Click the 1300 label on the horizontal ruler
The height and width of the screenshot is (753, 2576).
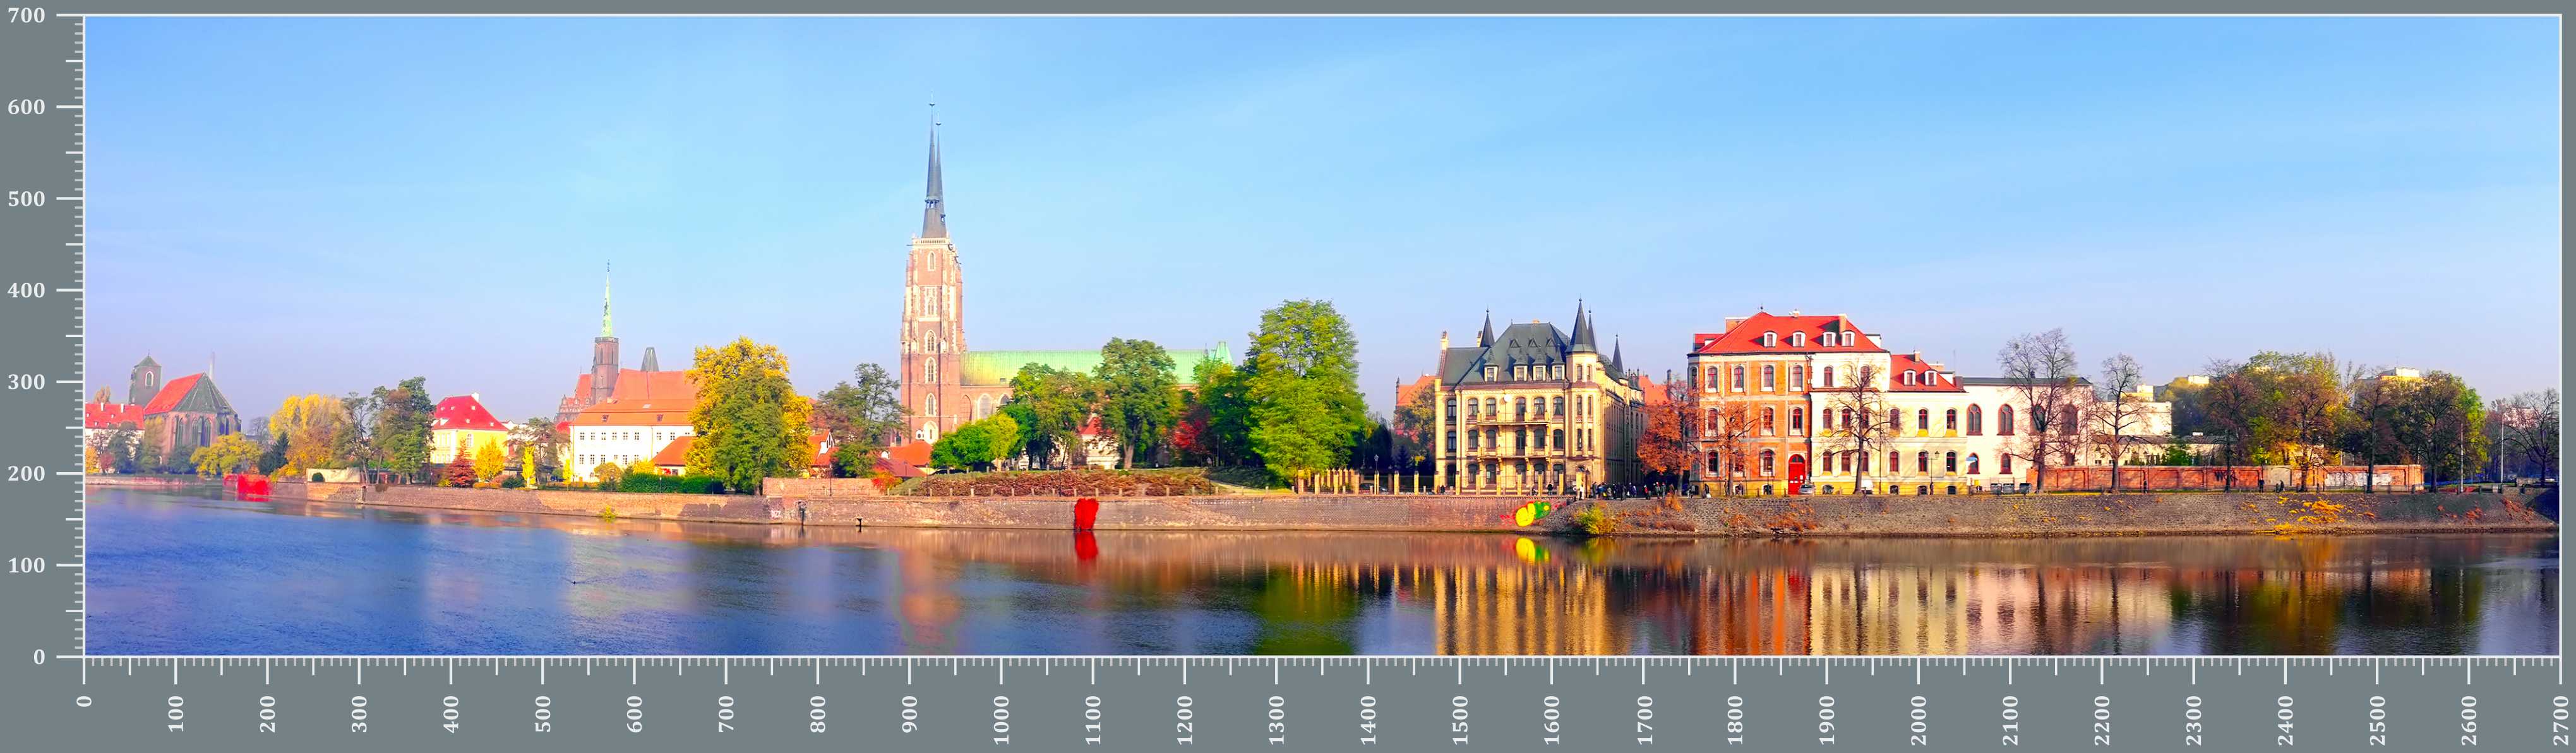(1276, 721)
